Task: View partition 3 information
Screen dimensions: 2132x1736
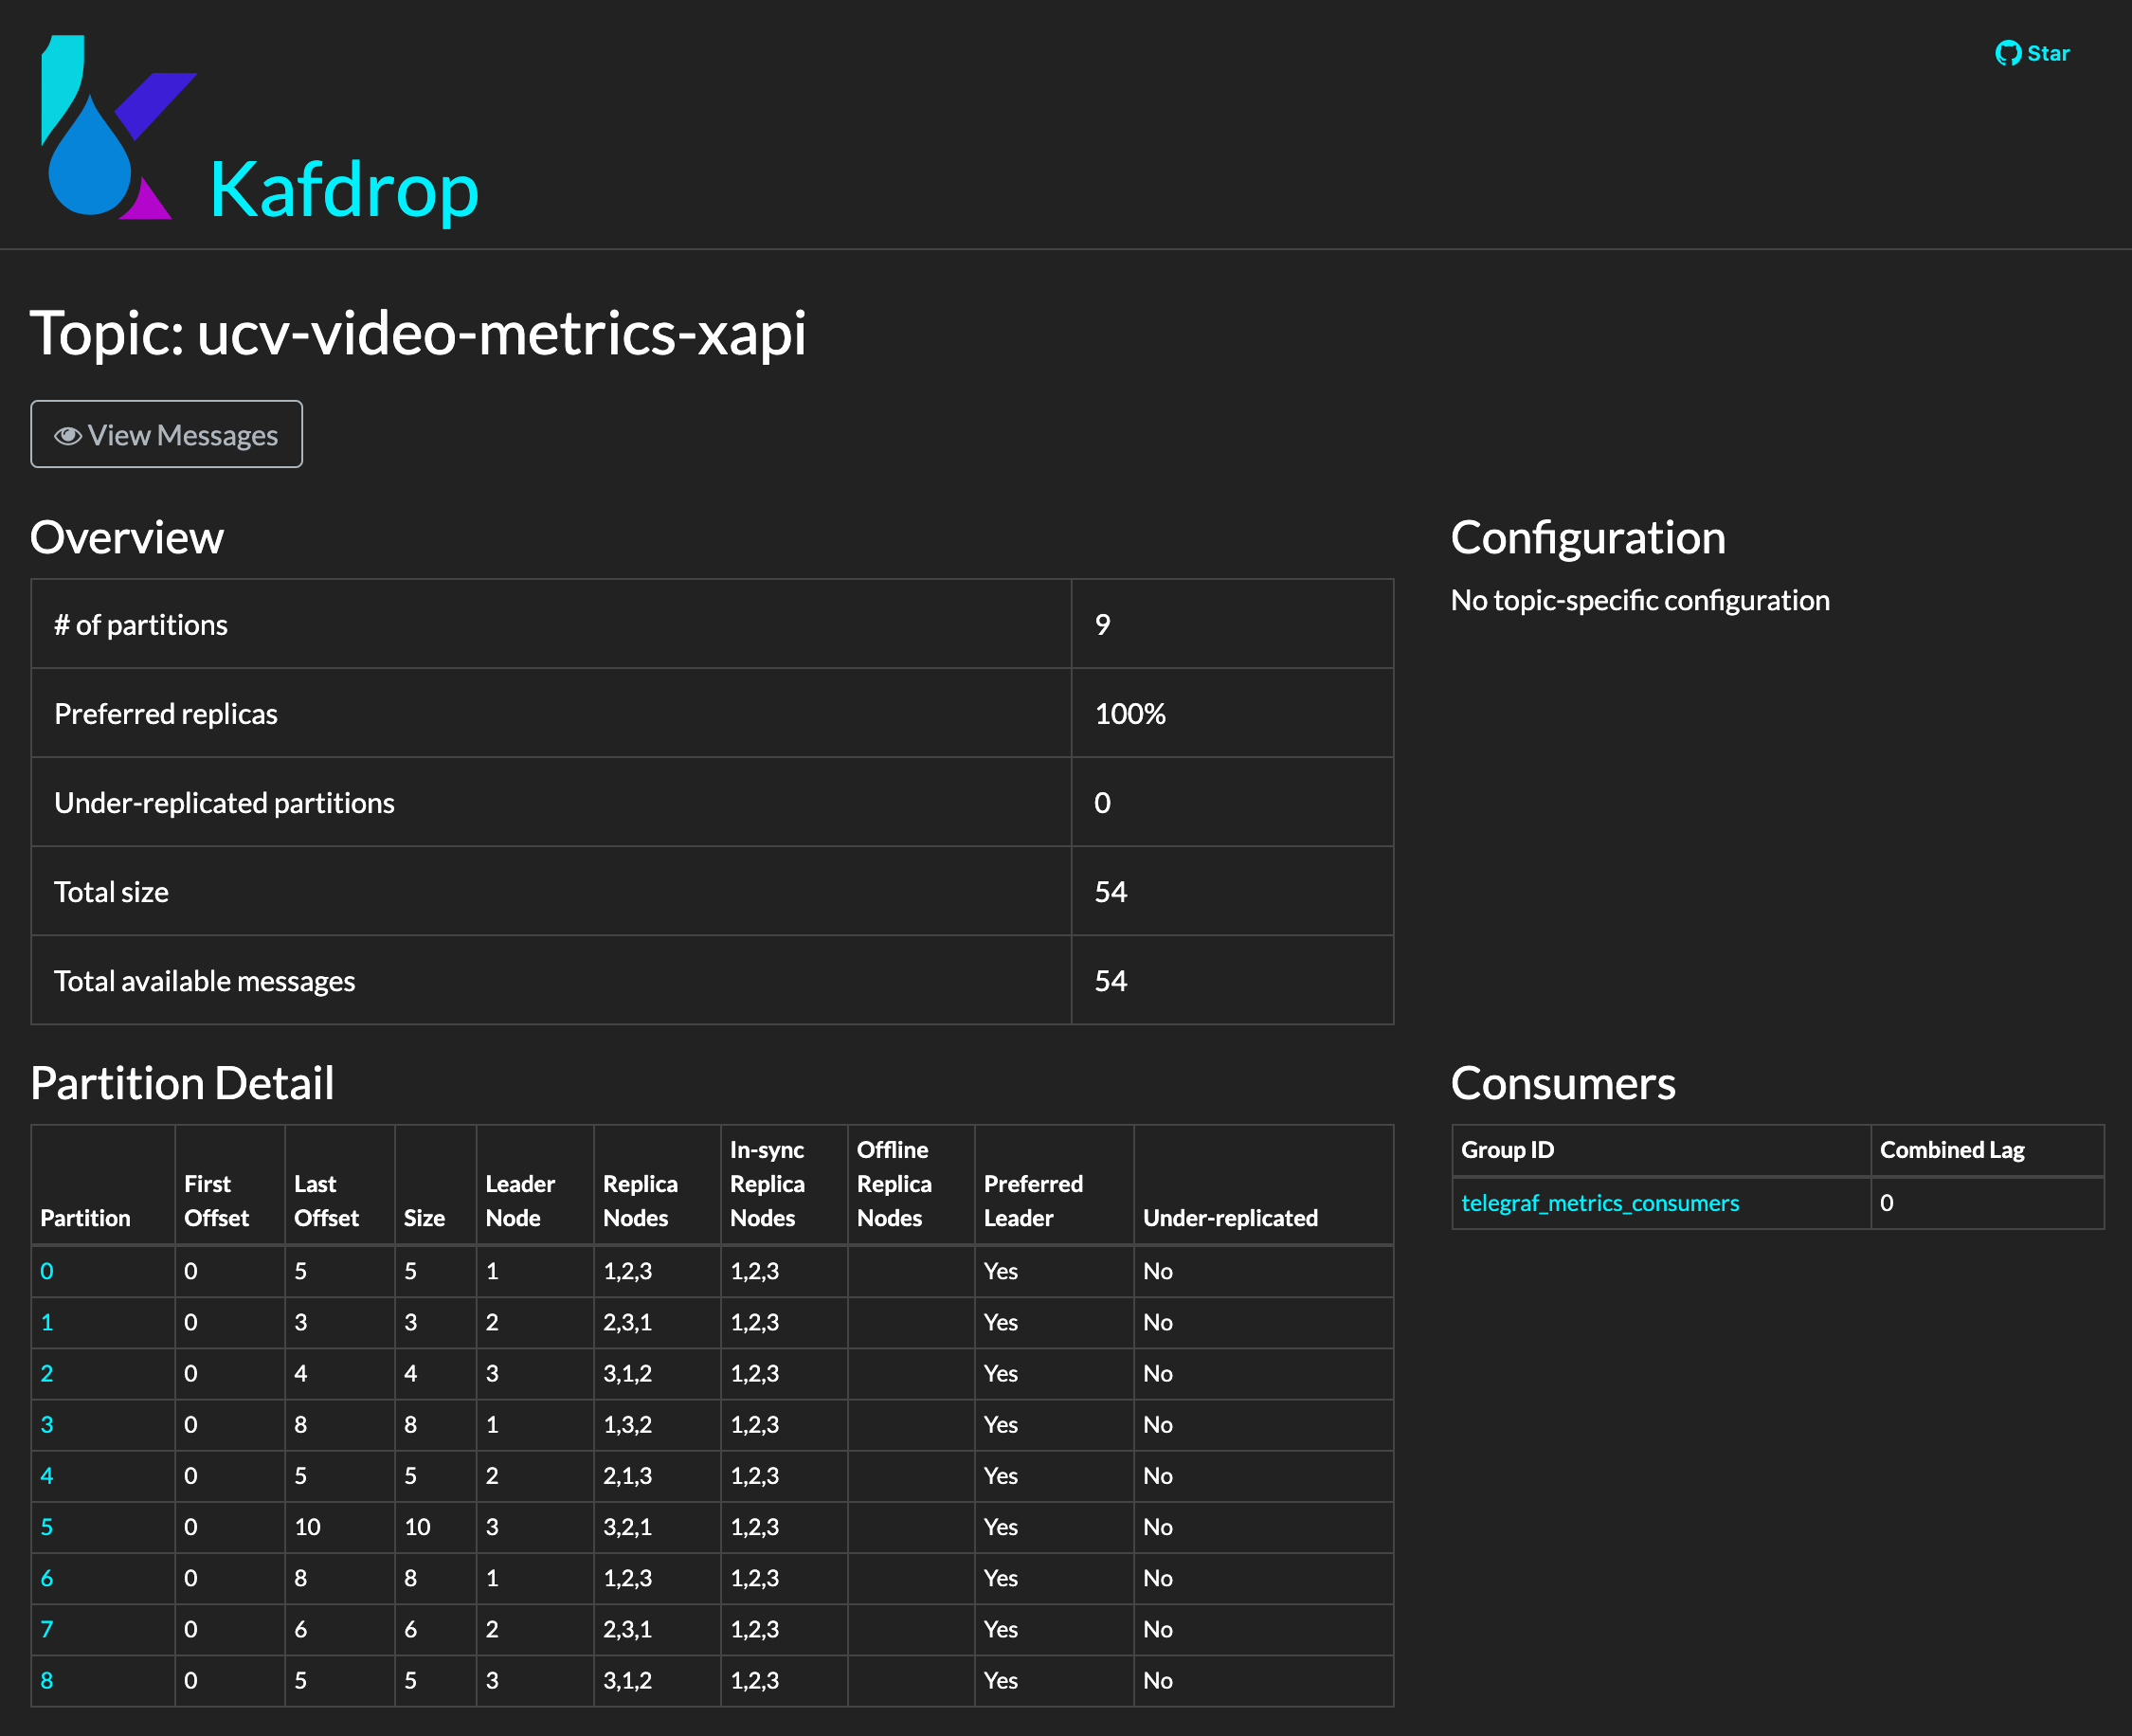Action: pos(46,1424)
